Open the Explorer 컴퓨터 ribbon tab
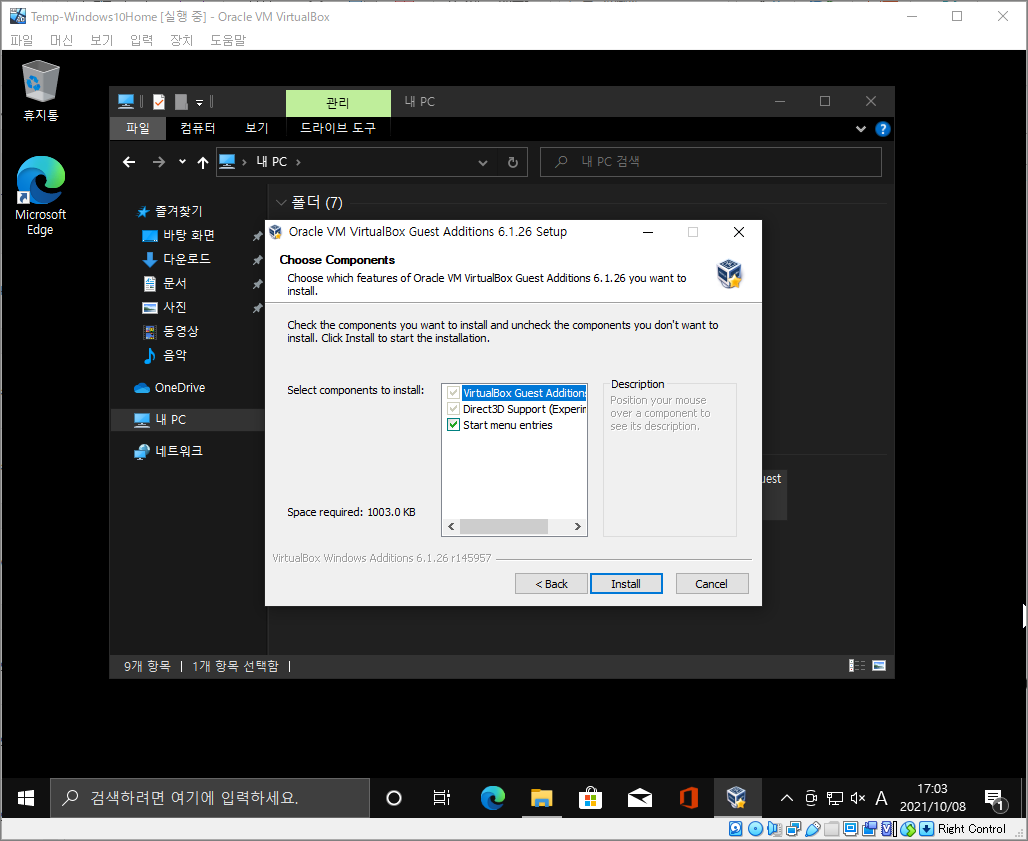 point(197,128)
